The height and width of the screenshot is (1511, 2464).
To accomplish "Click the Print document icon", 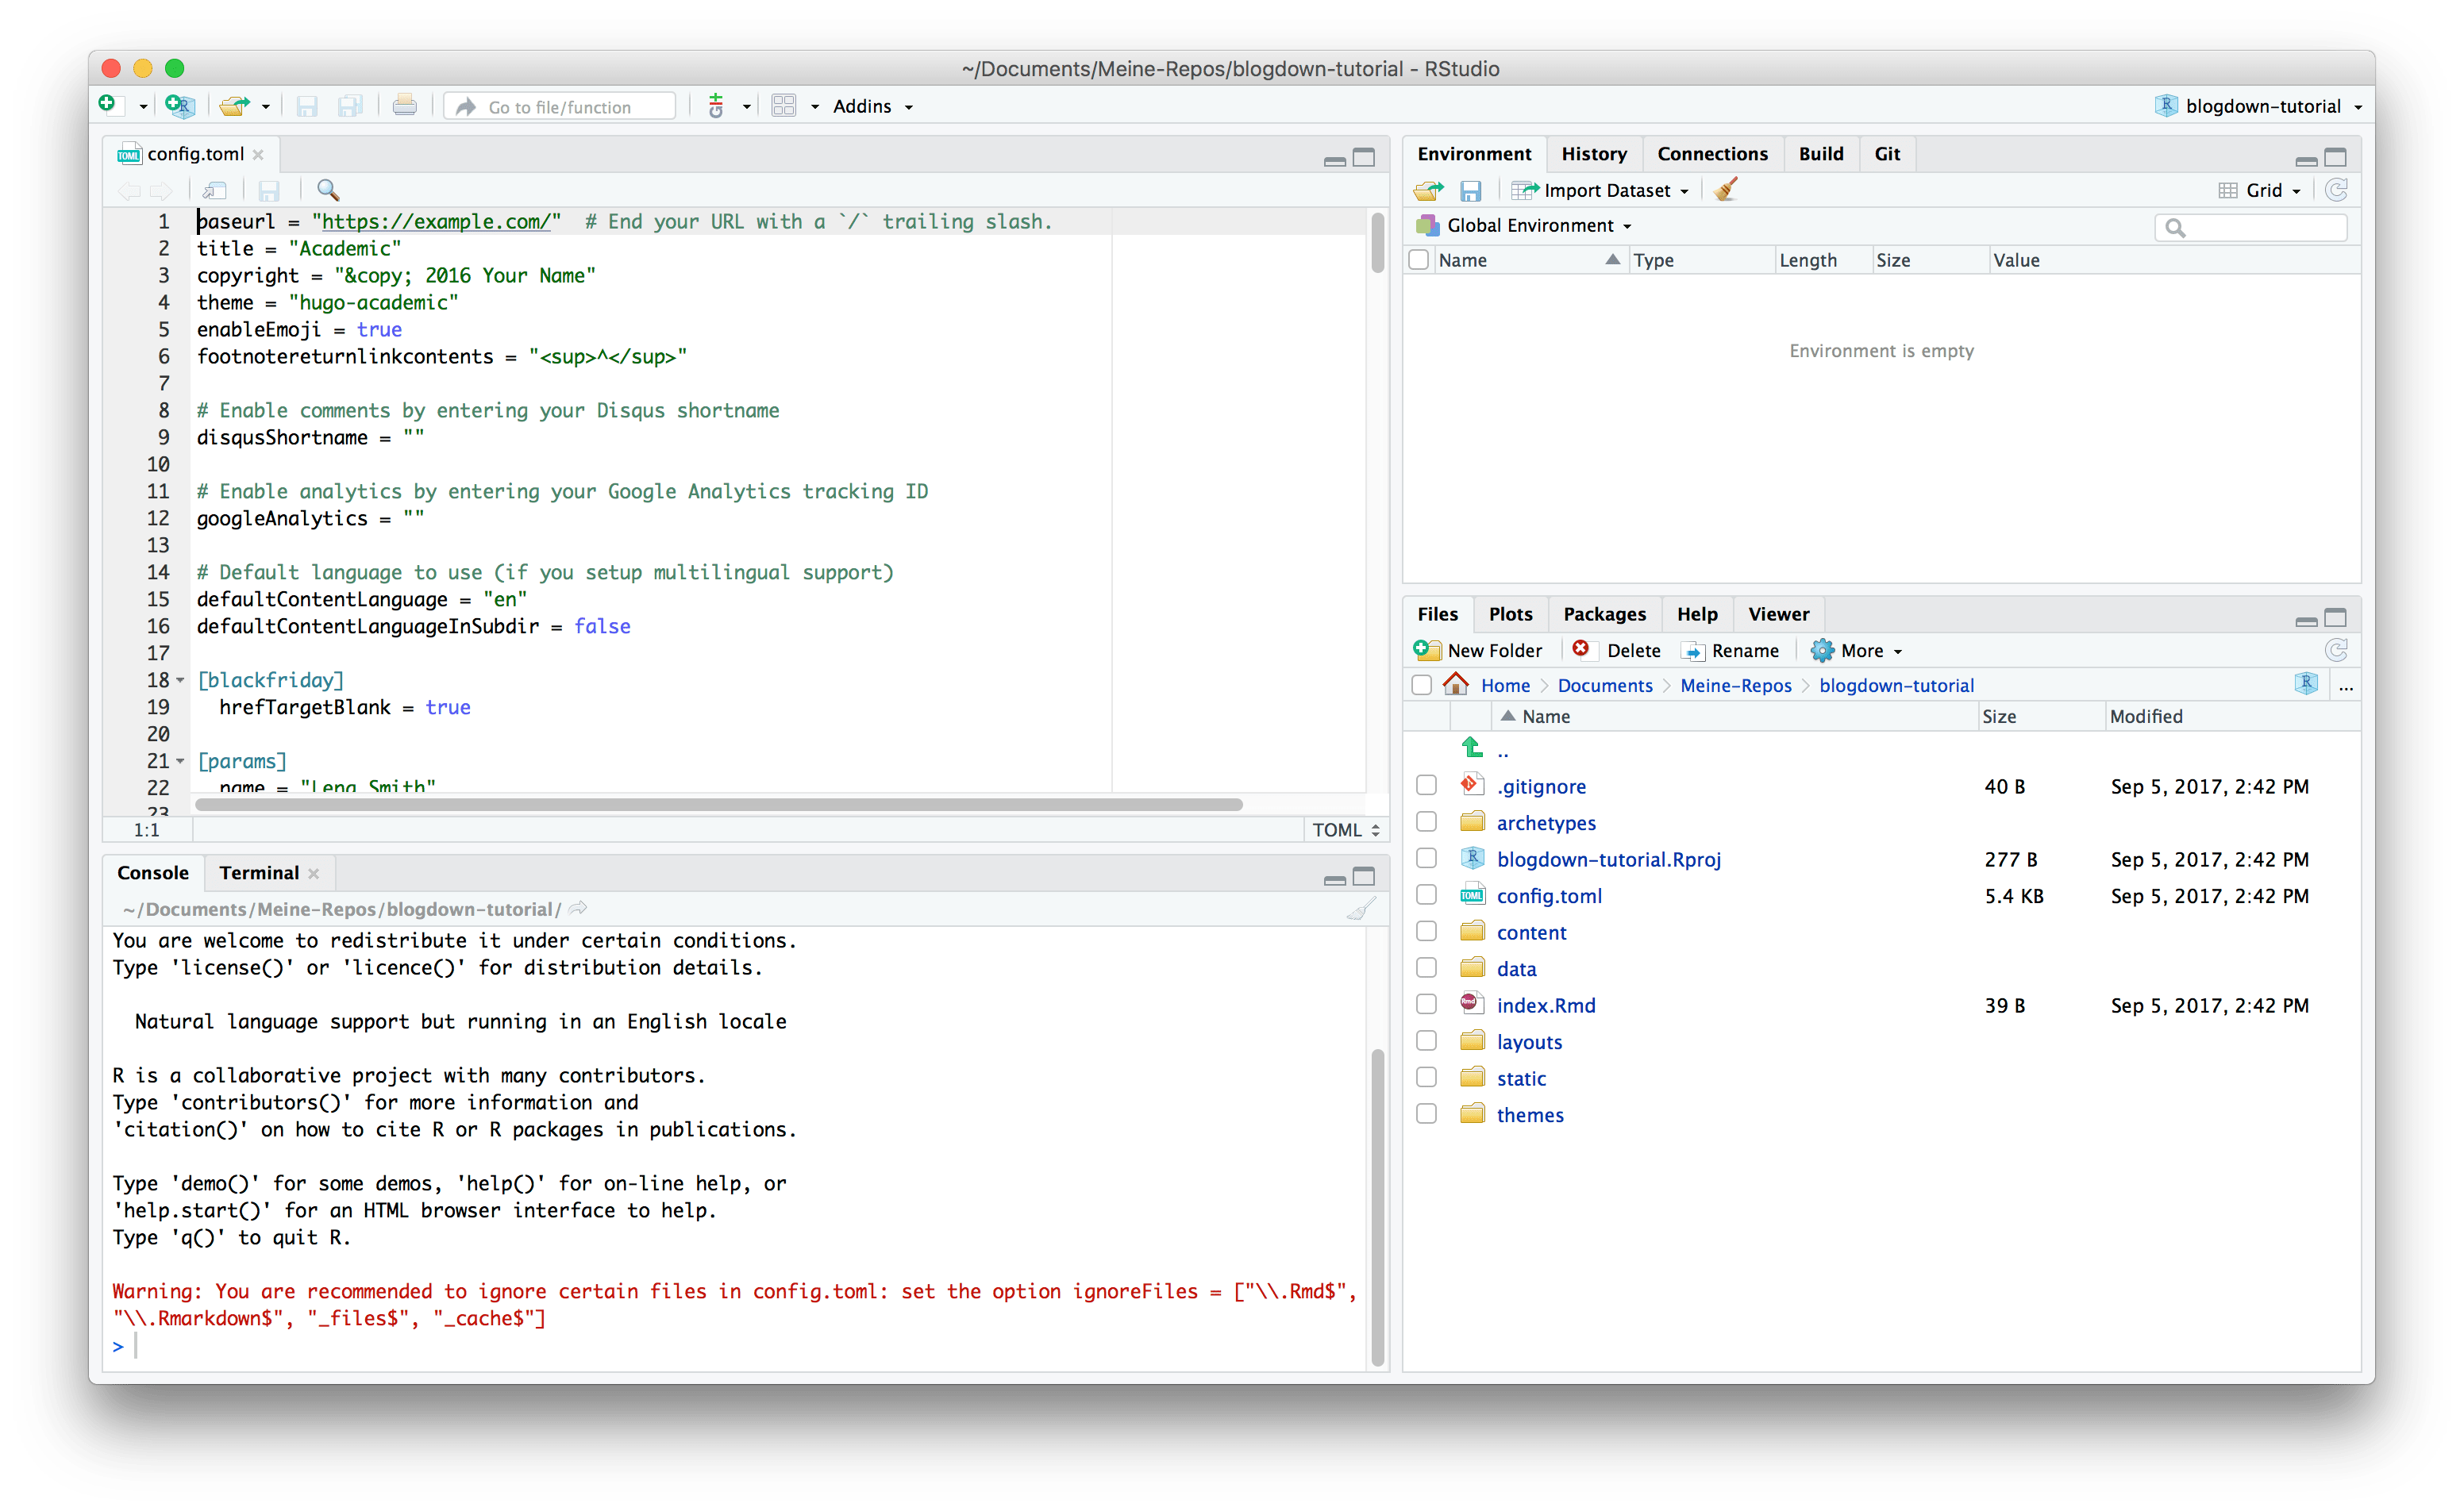I will pos(405,106).
